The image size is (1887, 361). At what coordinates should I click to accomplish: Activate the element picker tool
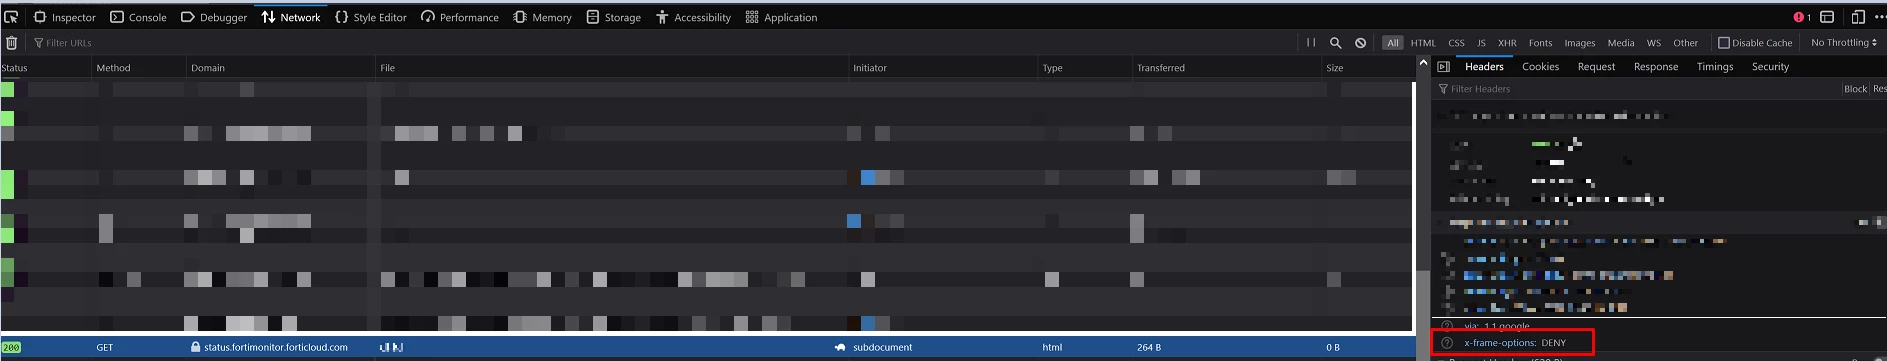(x=12, y=17)
